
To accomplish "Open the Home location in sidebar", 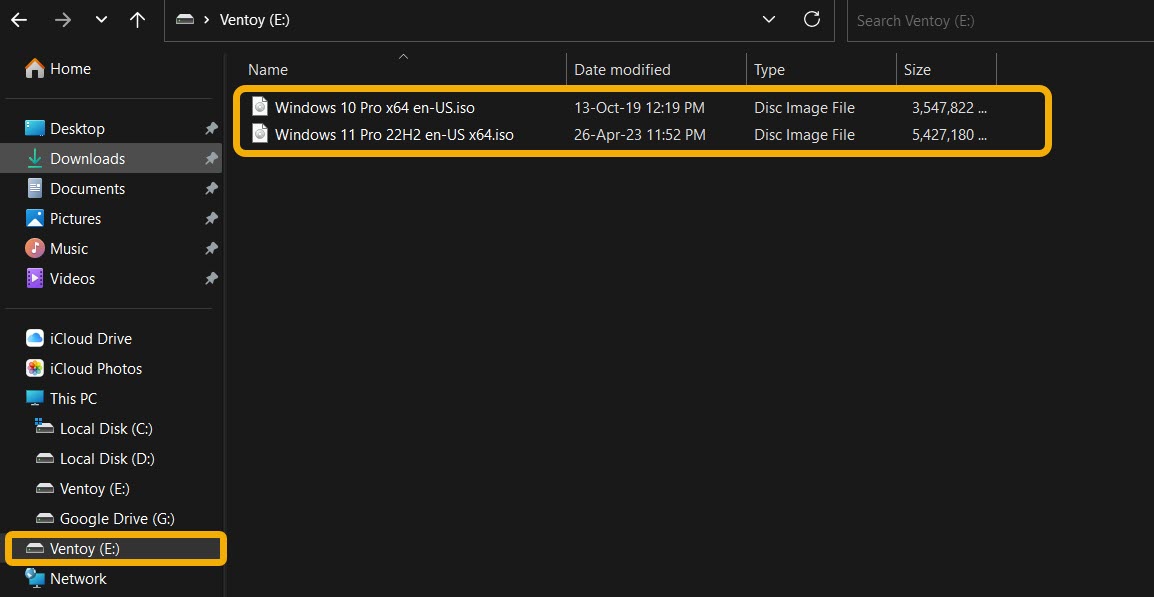I will (69, 68).
